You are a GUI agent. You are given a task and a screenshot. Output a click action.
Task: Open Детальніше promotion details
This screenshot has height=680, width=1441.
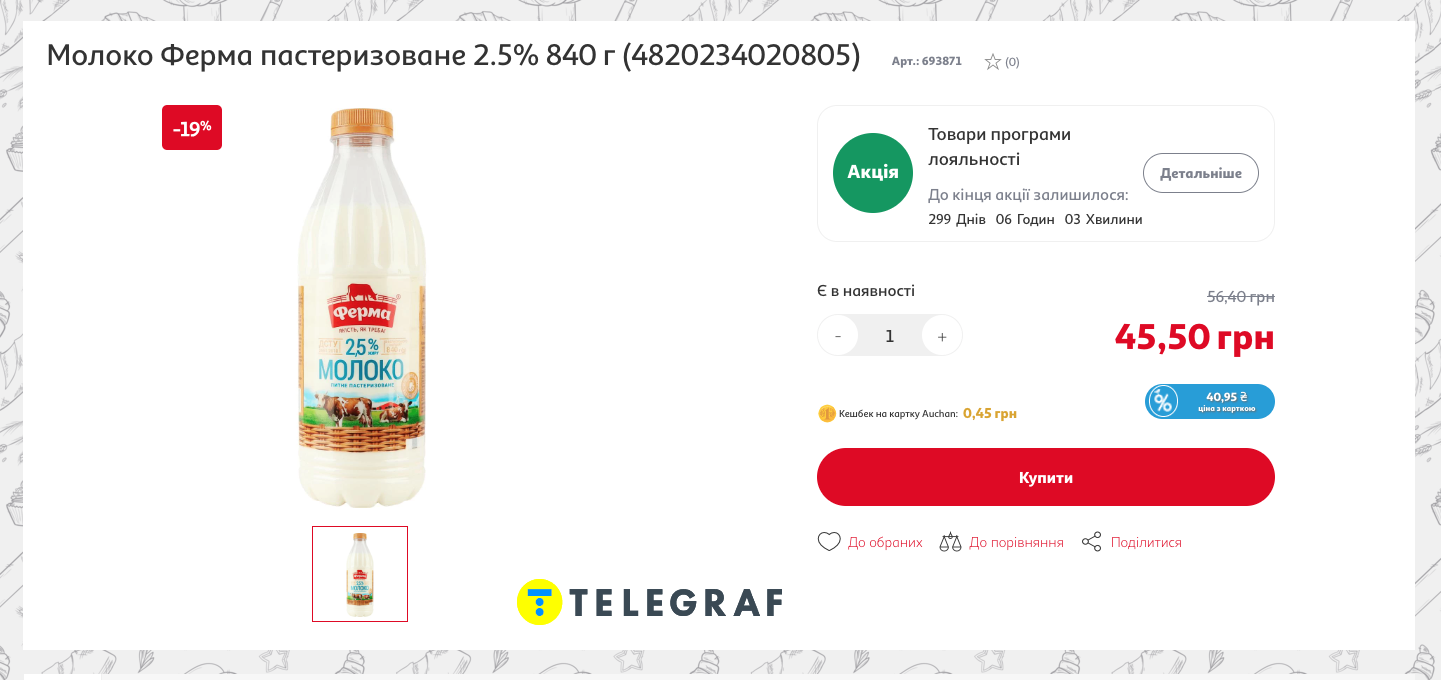1201,173
